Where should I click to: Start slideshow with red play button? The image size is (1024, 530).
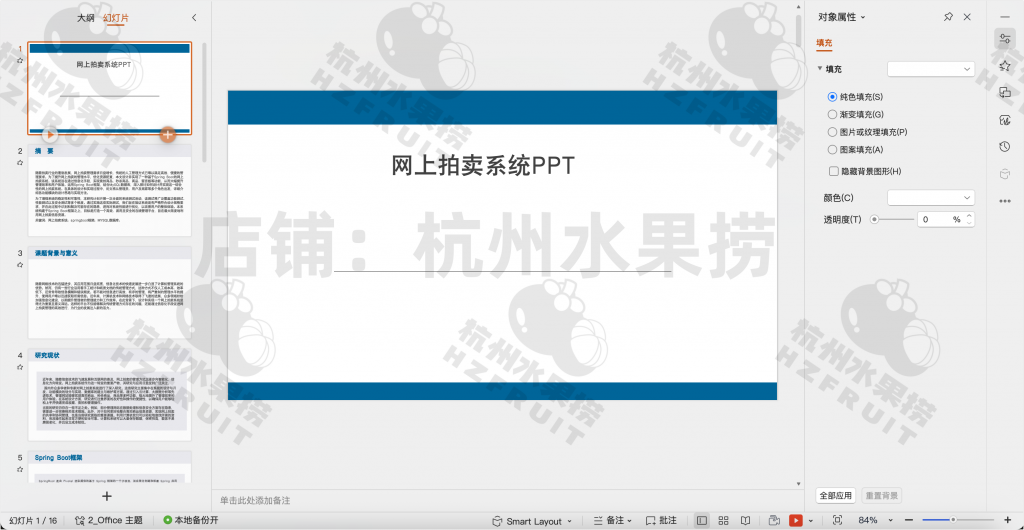(x=795, y=520)
